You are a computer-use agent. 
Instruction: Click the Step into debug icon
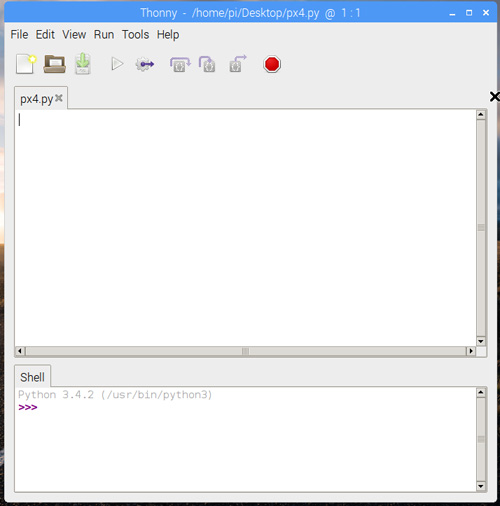click(x=207, y=64)
